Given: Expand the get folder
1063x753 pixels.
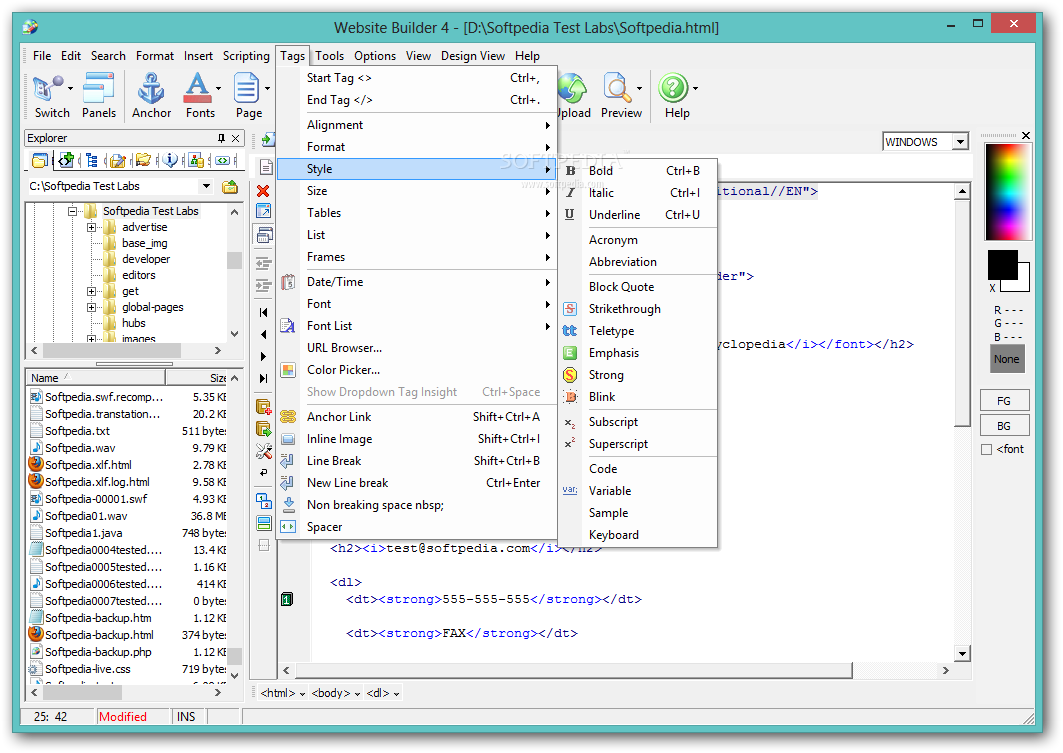Looking at the screenshot, I should 92,291.
